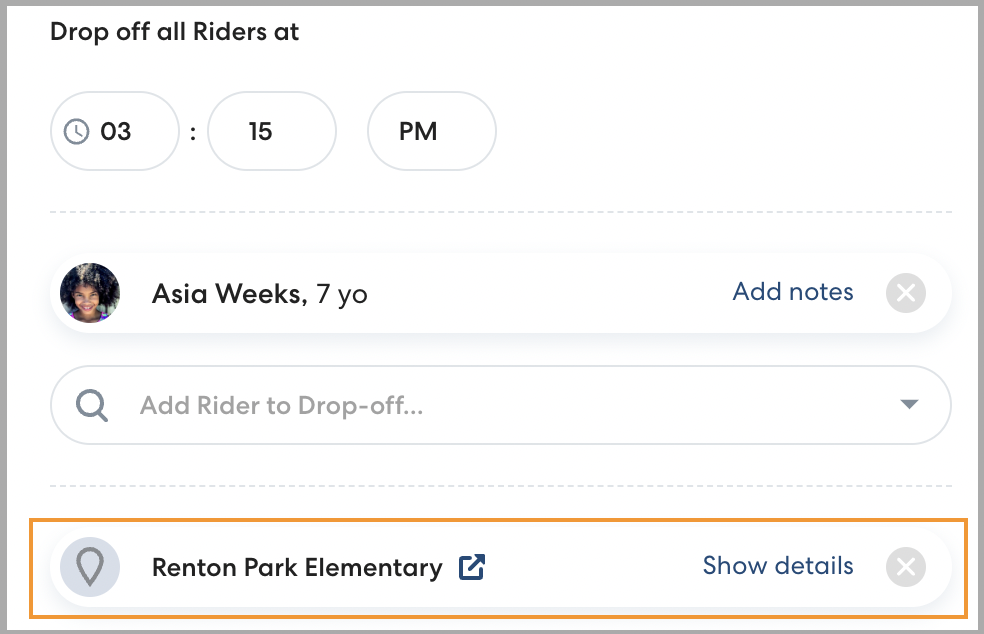Viewport: 984px width, 634px height.
Task: Click the Drop off all Riders heading
Action: click(x=175, y=31)
